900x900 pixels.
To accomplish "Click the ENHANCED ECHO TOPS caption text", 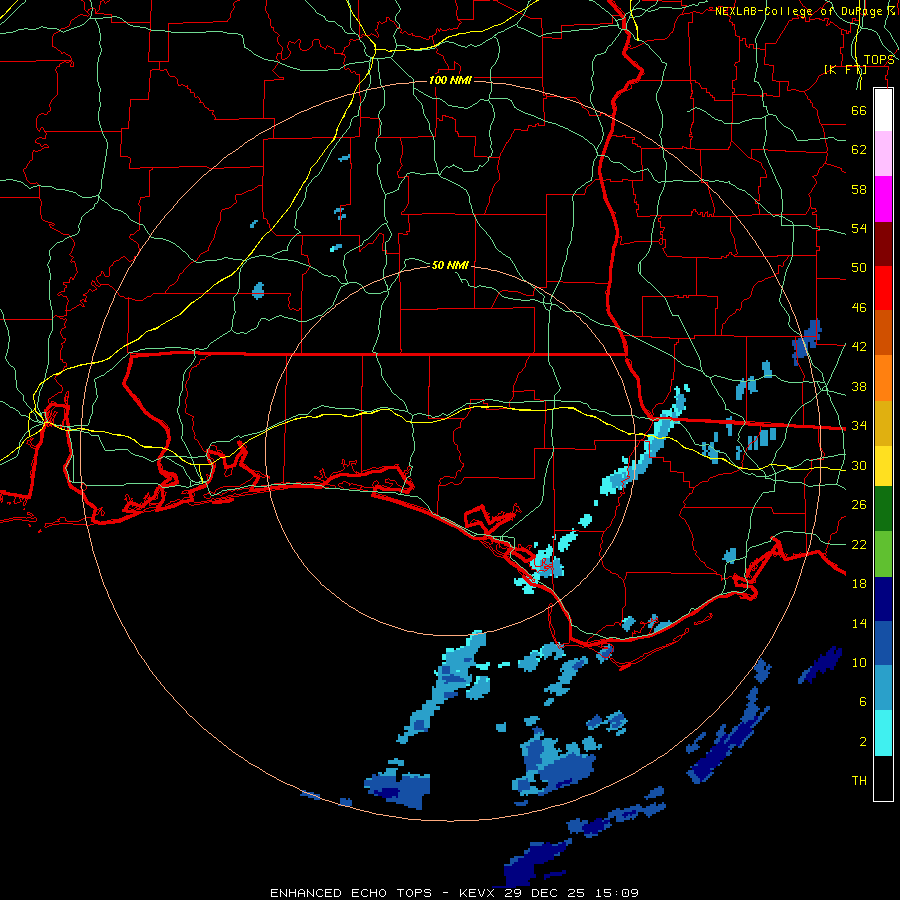I will [351, 893].
